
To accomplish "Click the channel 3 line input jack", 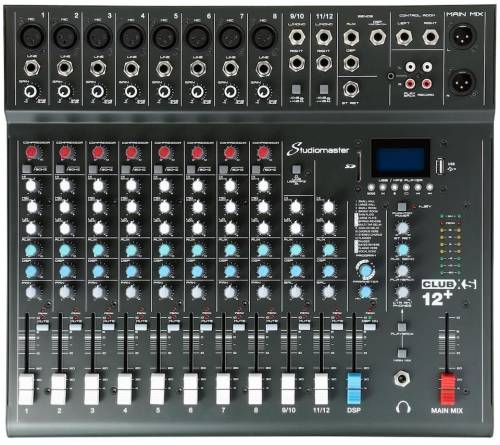I will [97, 68].
